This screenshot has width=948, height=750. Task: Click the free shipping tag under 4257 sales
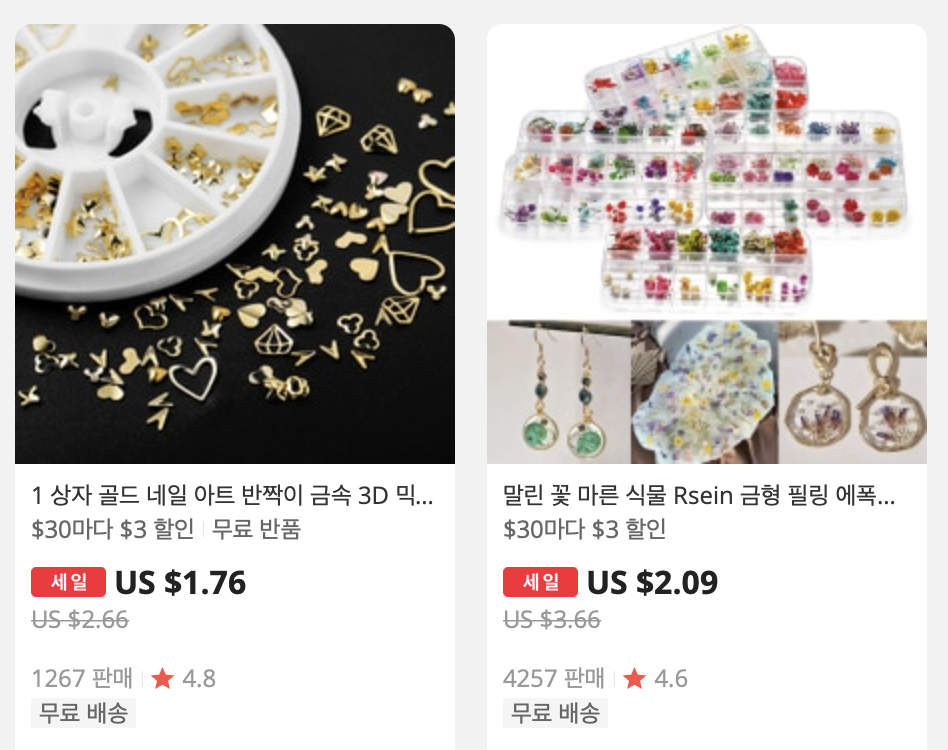pyautogui.click(x=555, y=713)
